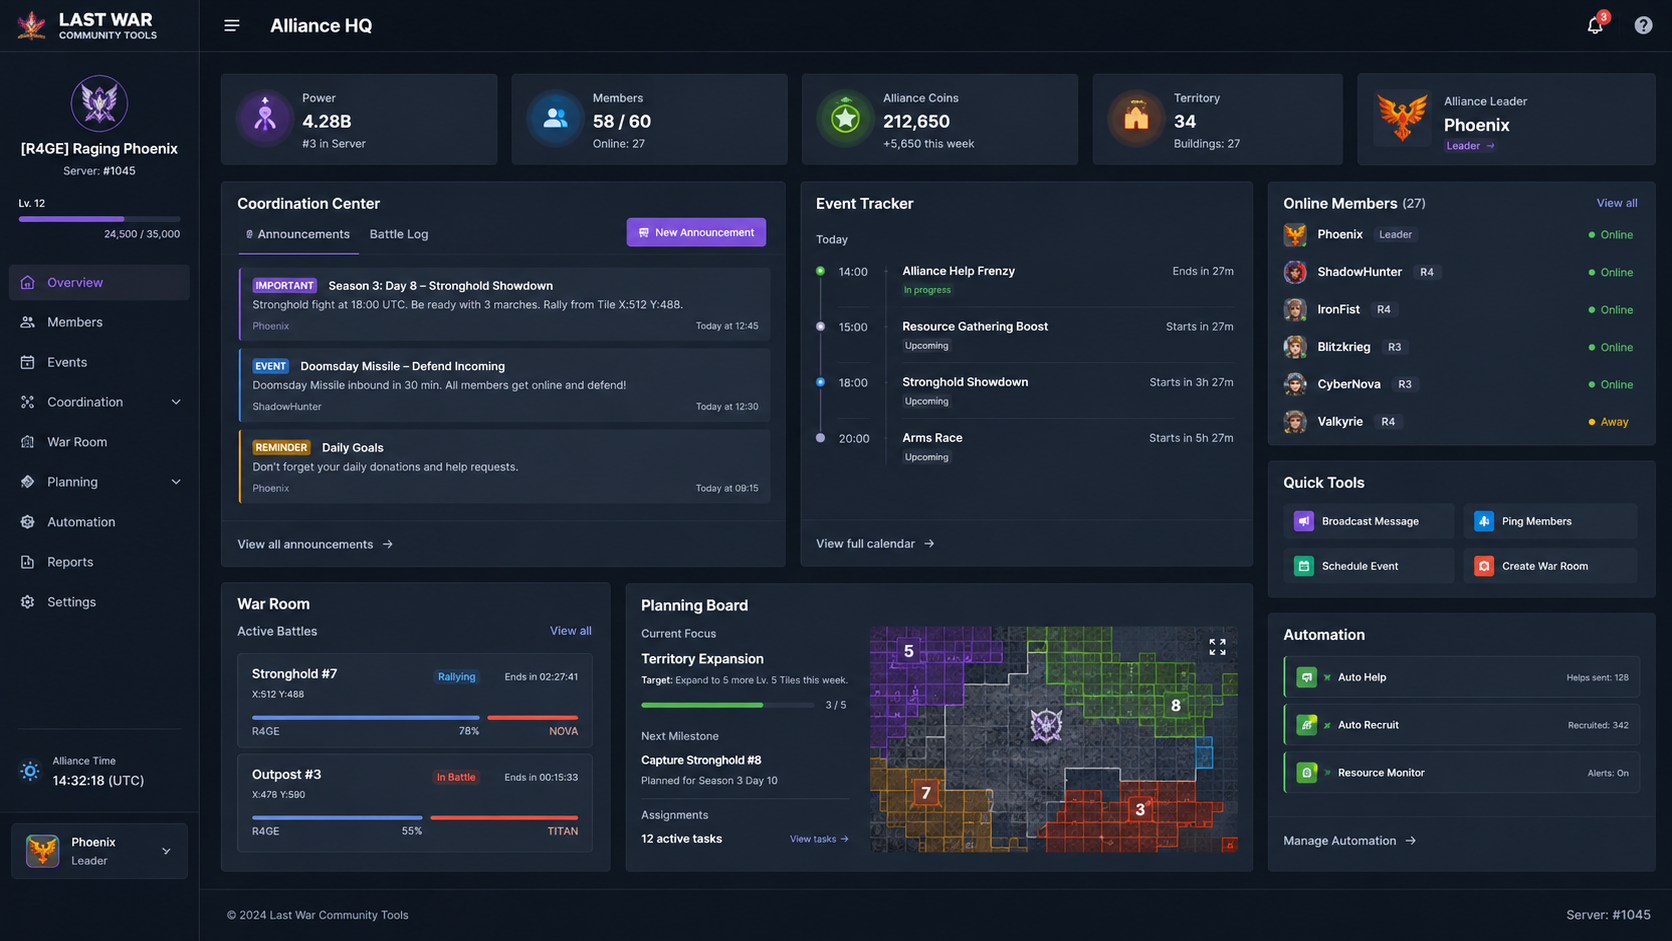Click the Territory building icon
The height and width of the screenshot is (941, 1672).
point(1136,119)
